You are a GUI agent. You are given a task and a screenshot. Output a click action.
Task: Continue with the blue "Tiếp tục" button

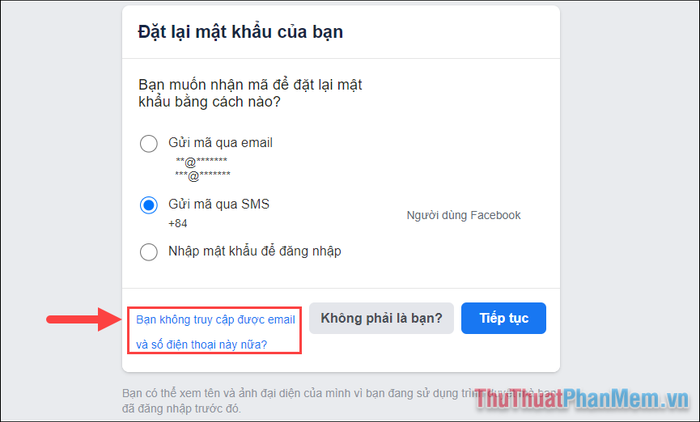pyautogui.click(x=504, y=318)
